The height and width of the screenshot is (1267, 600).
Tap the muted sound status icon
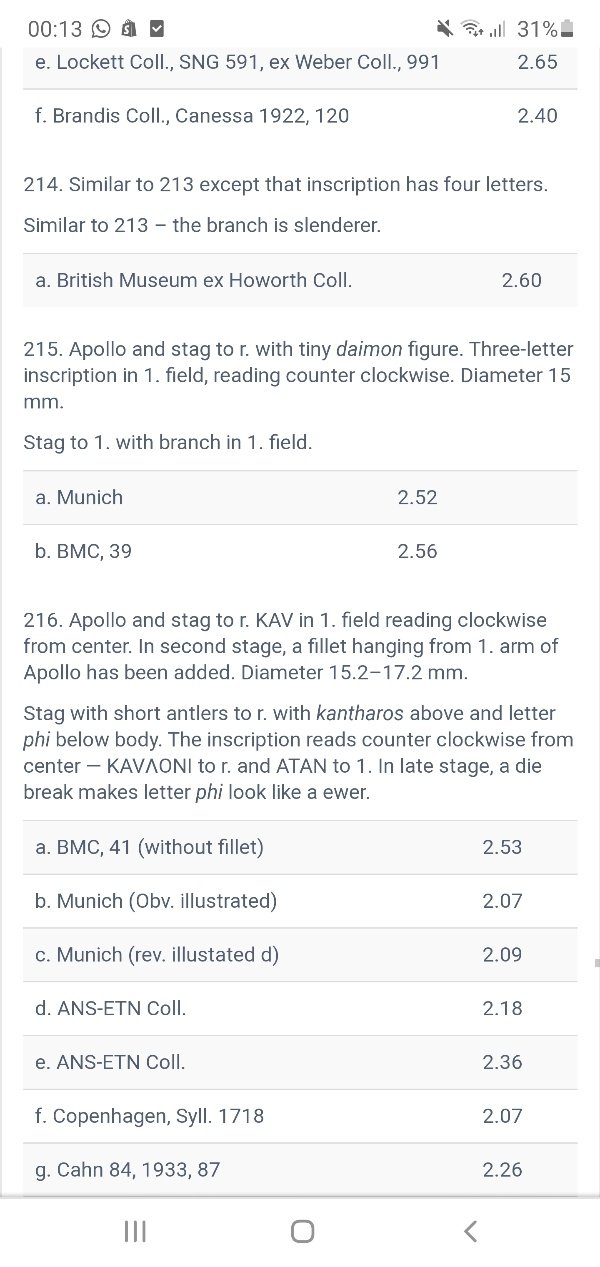tap(447, 29)
